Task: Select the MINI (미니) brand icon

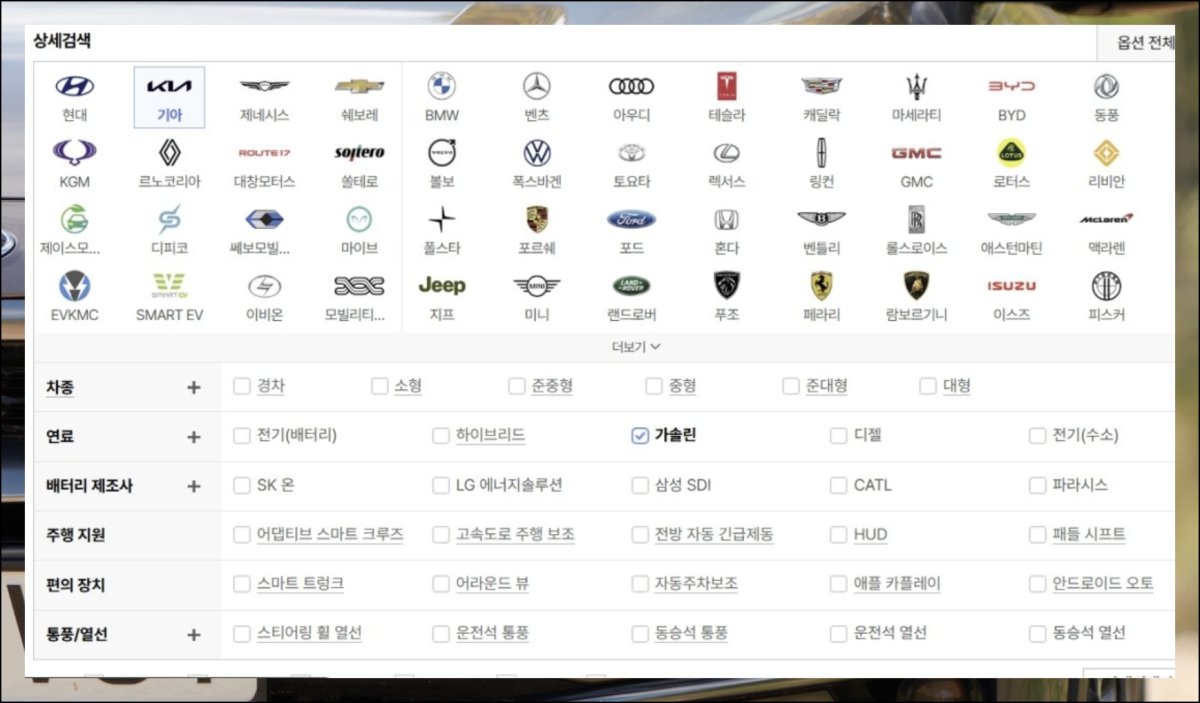Action: coord(537,286)
